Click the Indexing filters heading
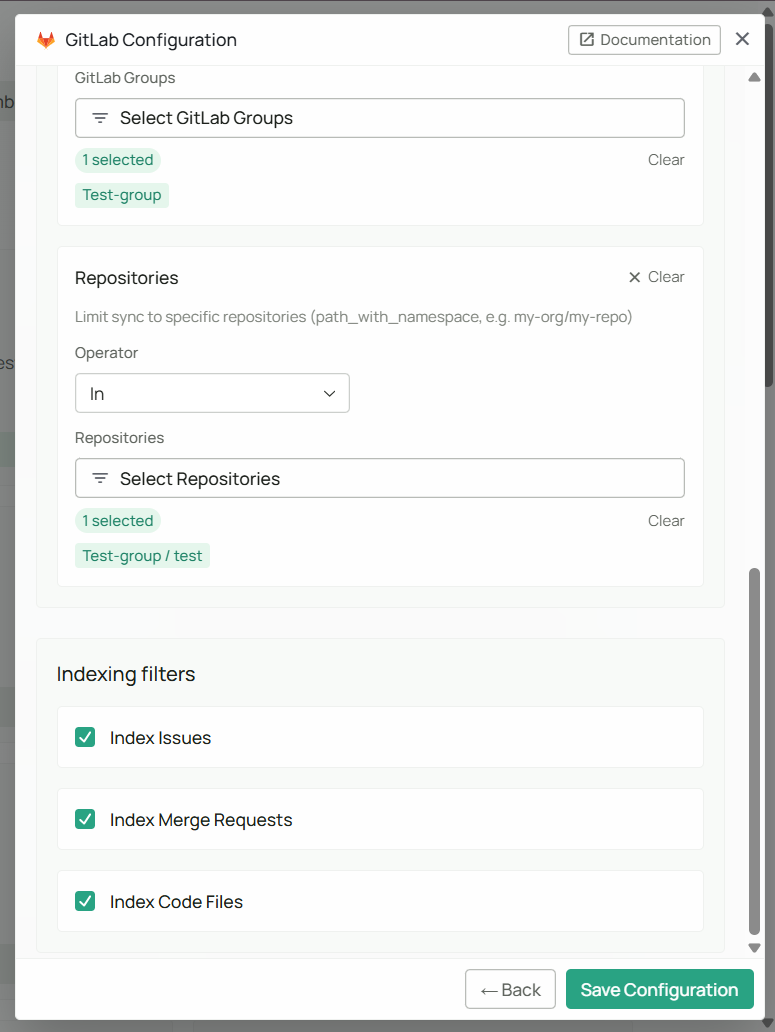This screenshot has width=775, height=1032. click(126, 674)
